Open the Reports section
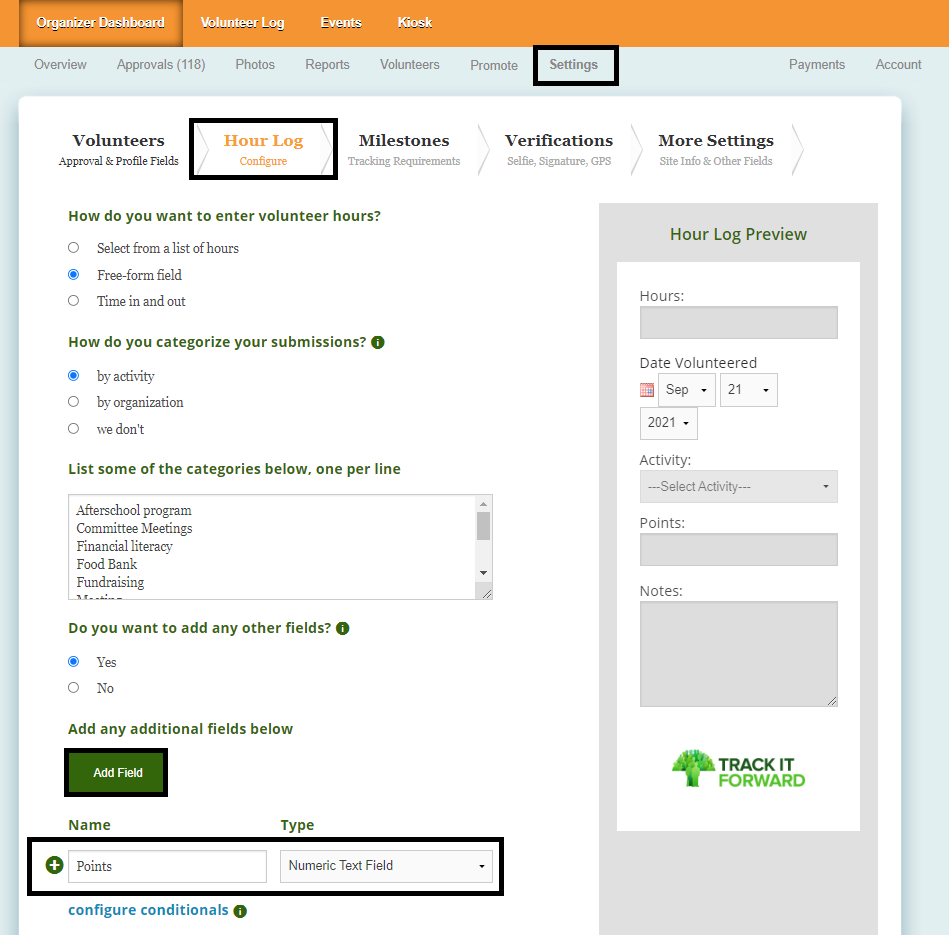 point(327,65)
